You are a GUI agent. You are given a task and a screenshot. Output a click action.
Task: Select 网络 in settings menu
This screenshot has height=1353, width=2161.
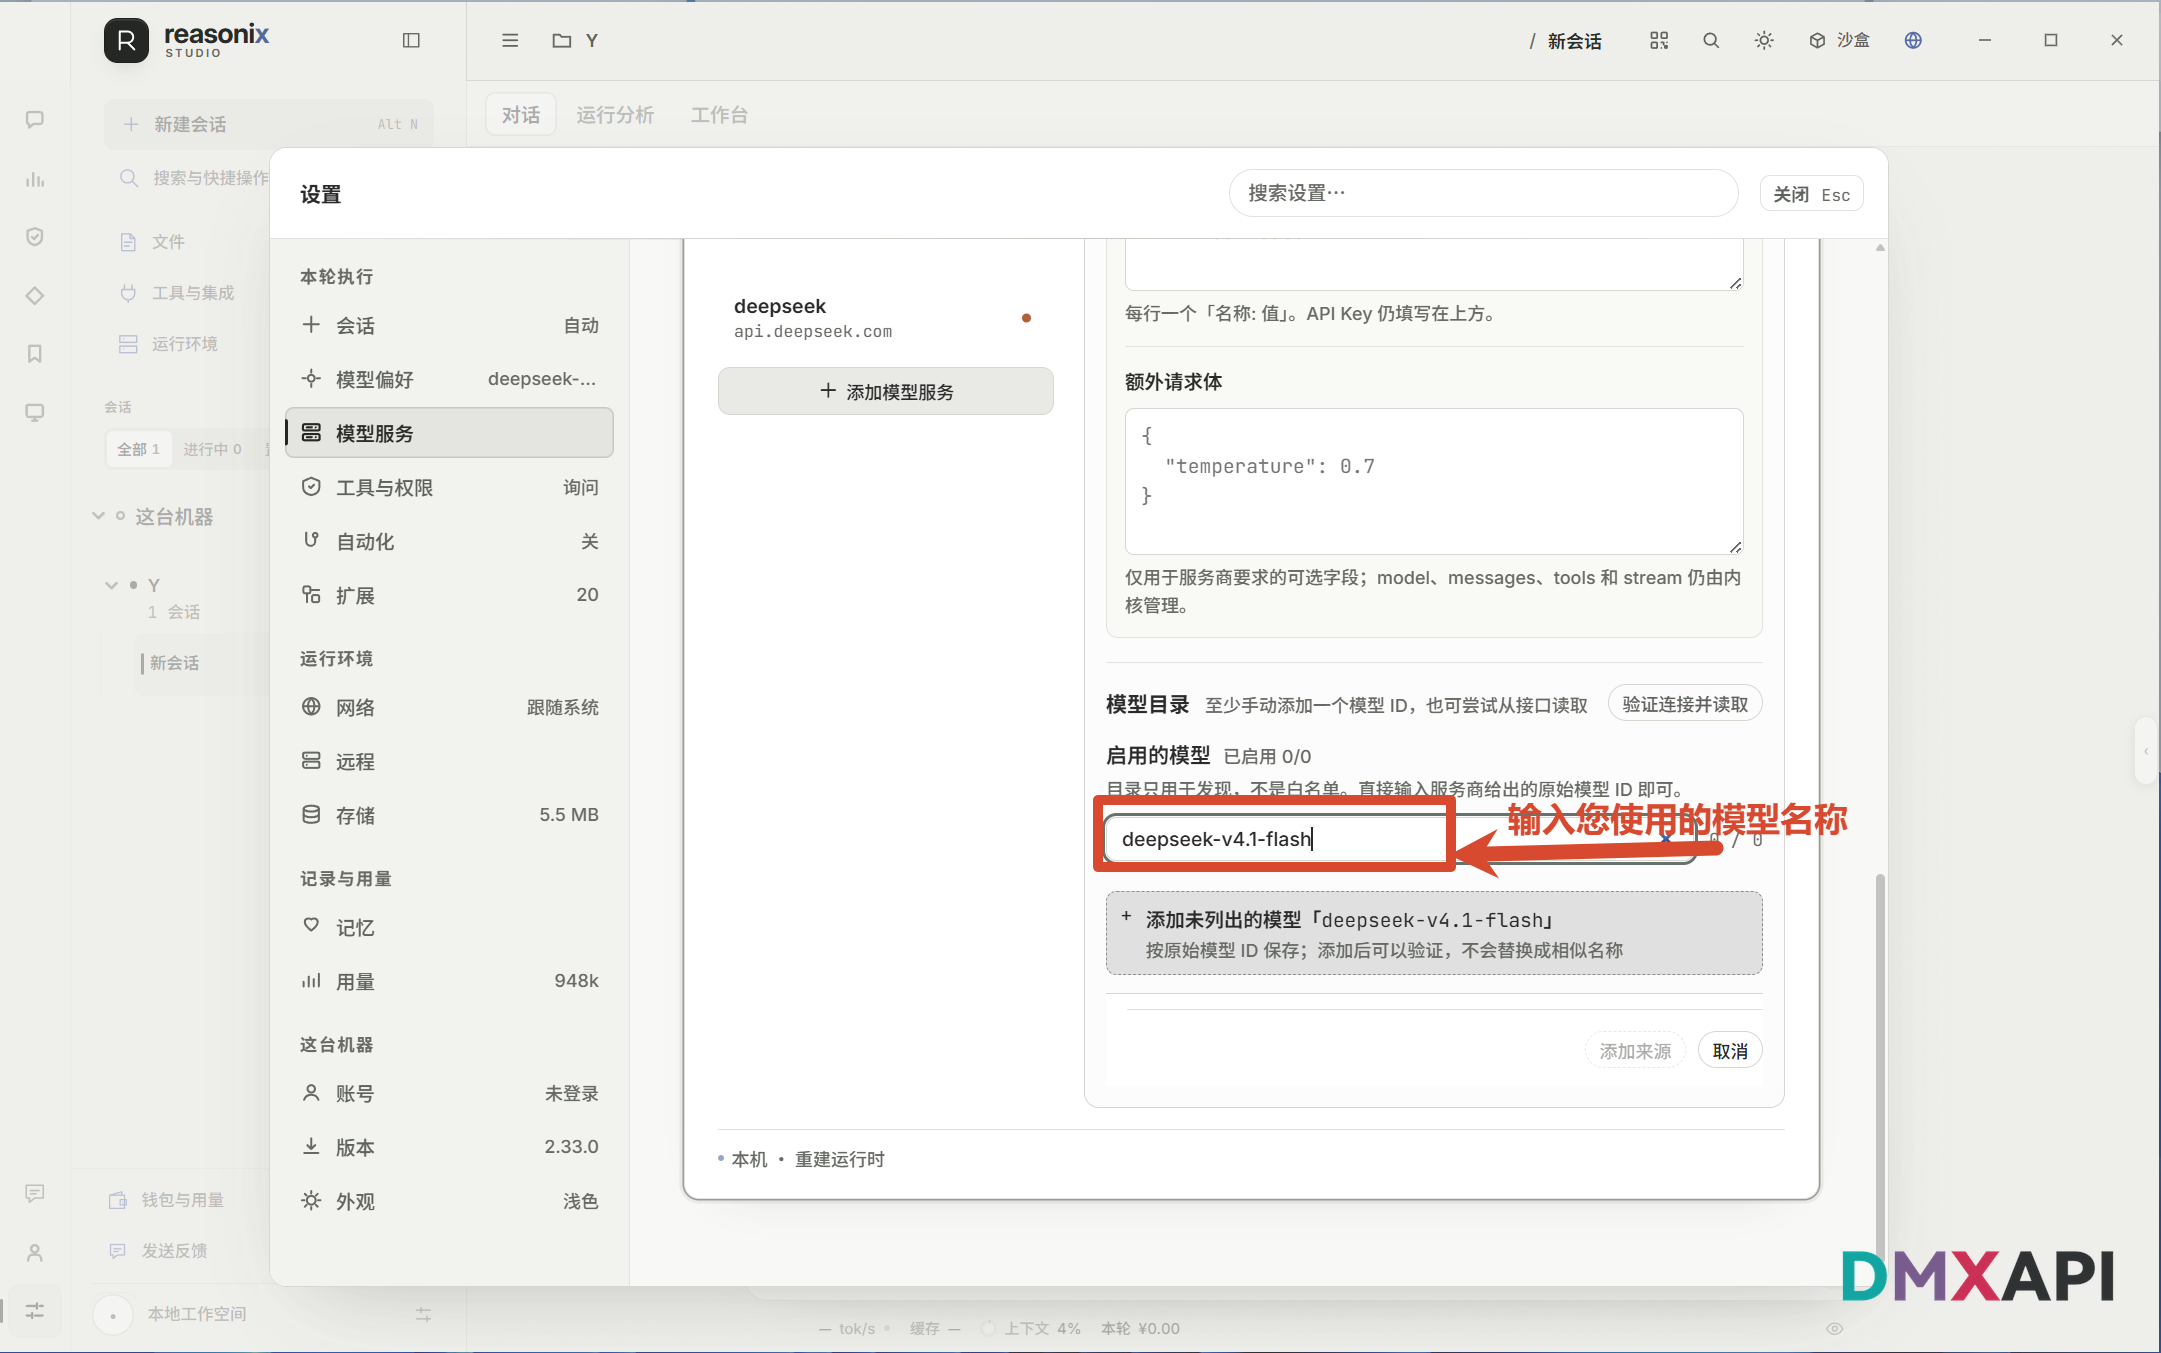click(x=449, y=707)
